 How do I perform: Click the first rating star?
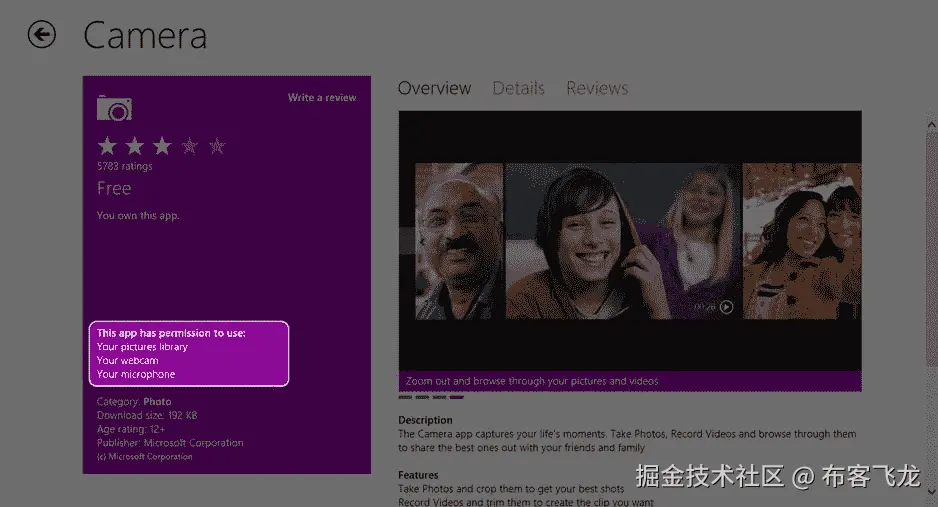tap(107, 145)
